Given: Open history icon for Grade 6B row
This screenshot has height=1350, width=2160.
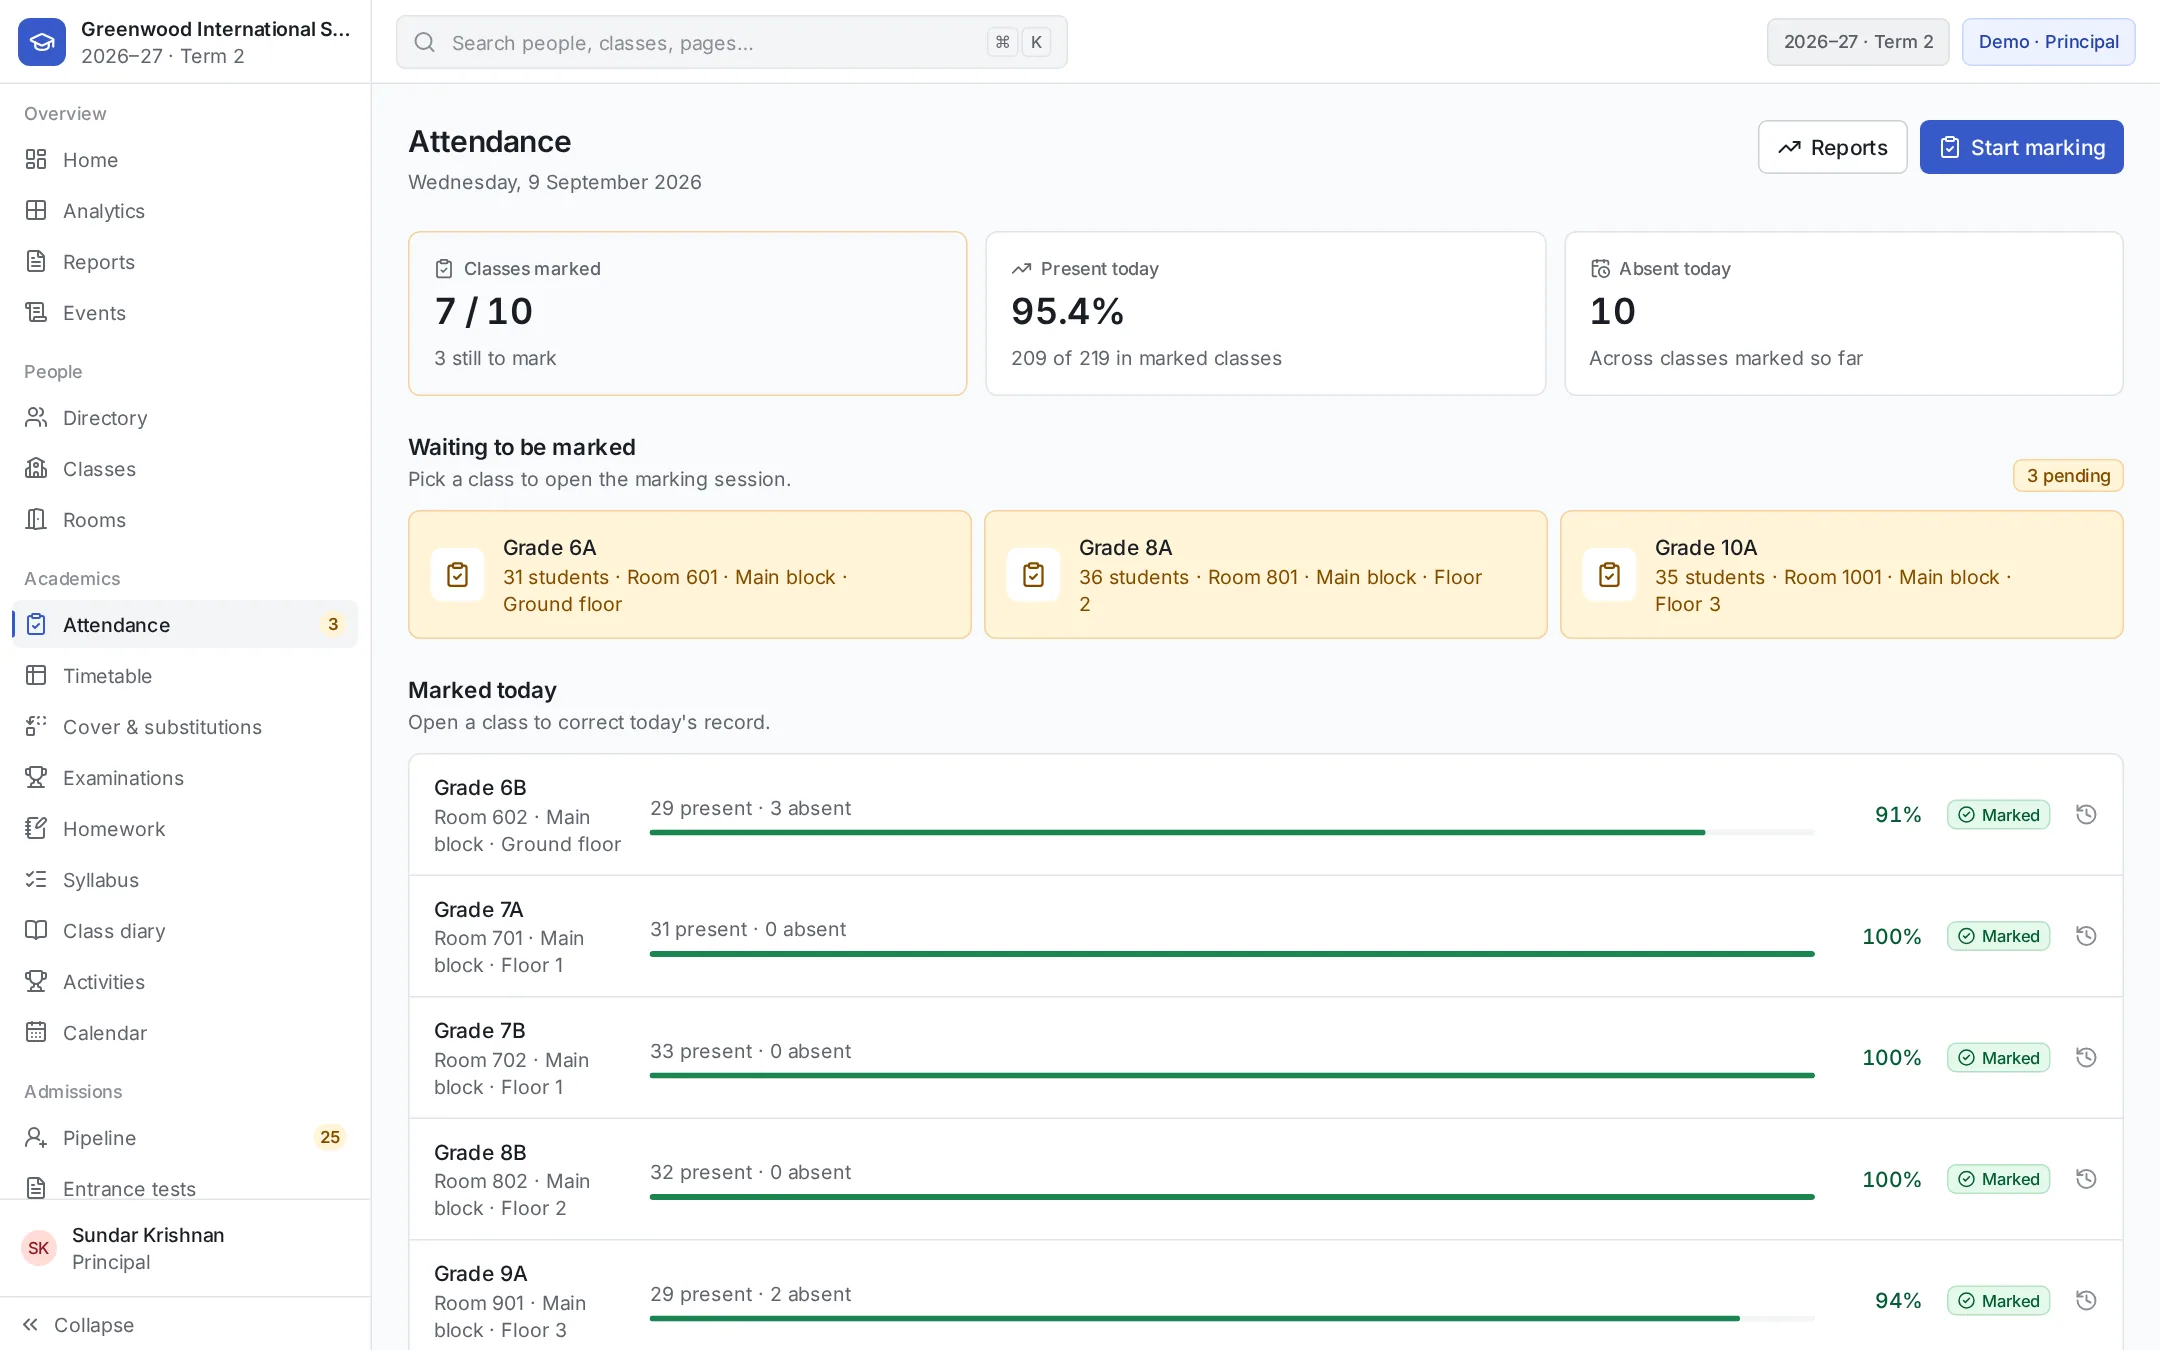Looking at the screenshot, I should [2086, 815].
